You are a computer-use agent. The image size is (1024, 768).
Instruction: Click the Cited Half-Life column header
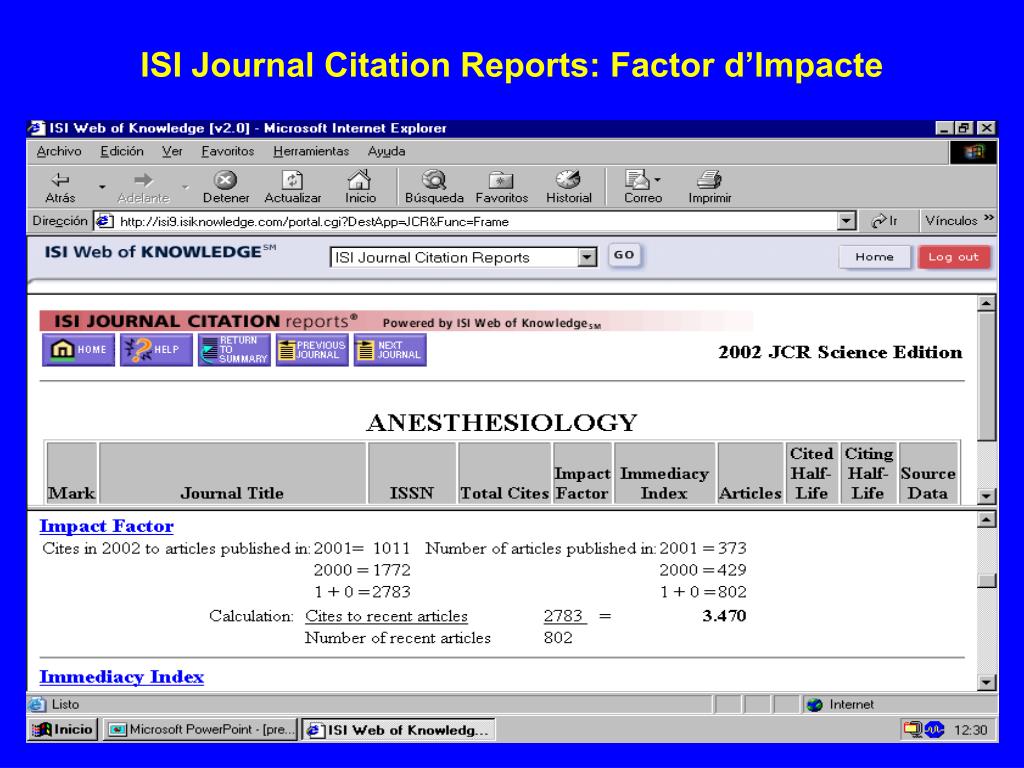point(812,473)
